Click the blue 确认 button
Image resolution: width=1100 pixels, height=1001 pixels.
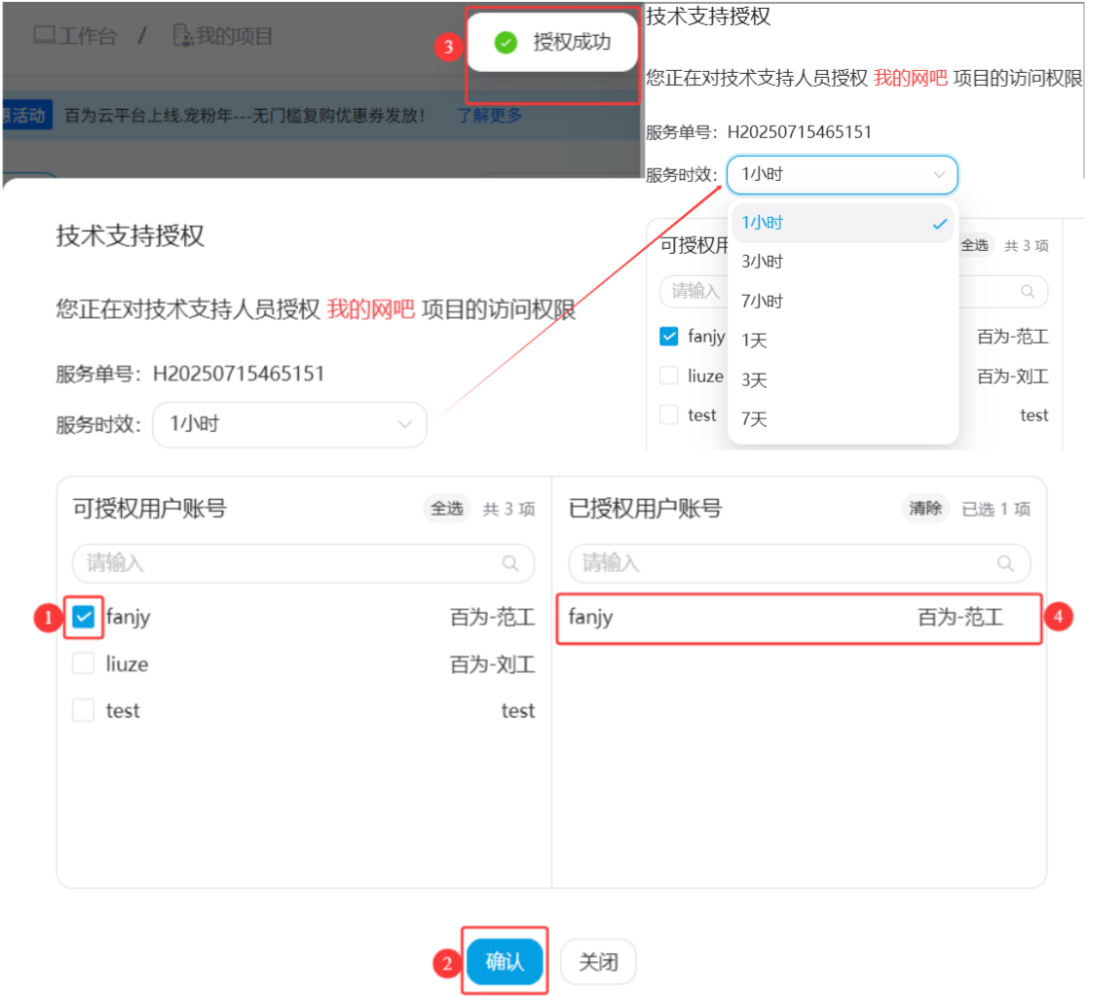[x=505, y=963]
